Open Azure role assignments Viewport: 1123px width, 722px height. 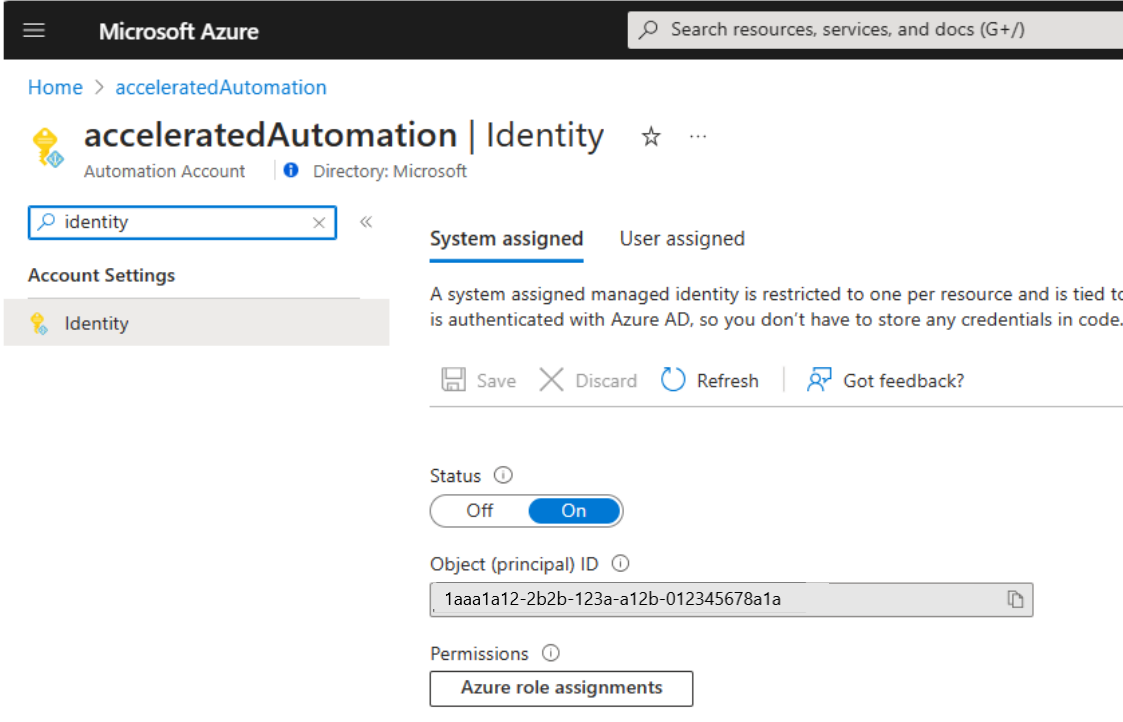coord(561,688)
